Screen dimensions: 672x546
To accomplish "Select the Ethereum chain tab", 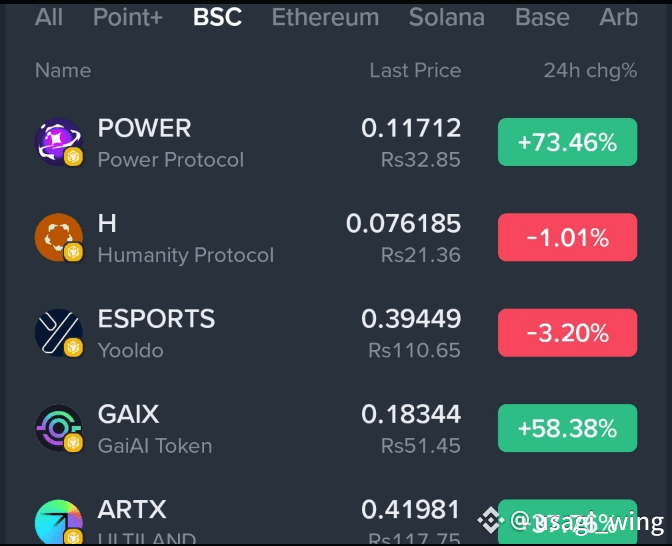I will (x=325, y=18).
